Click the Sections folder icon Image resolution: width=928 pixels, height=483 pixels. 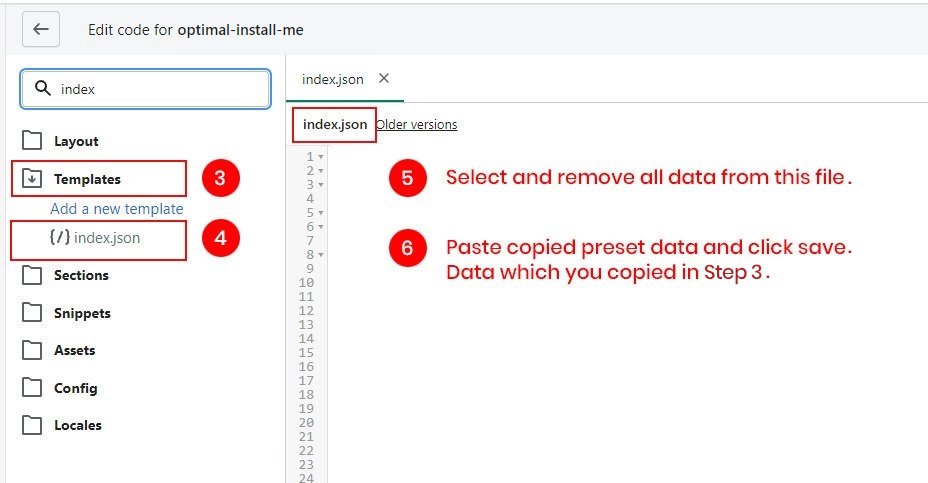click(33, 275)
